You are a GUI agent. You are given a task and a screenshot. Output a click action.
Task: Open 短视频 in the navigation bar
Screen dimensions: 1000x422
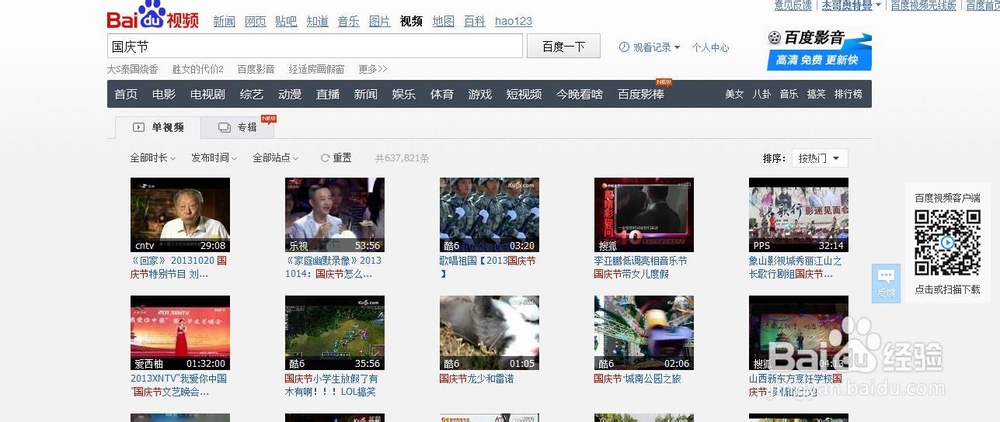(524, 94)
